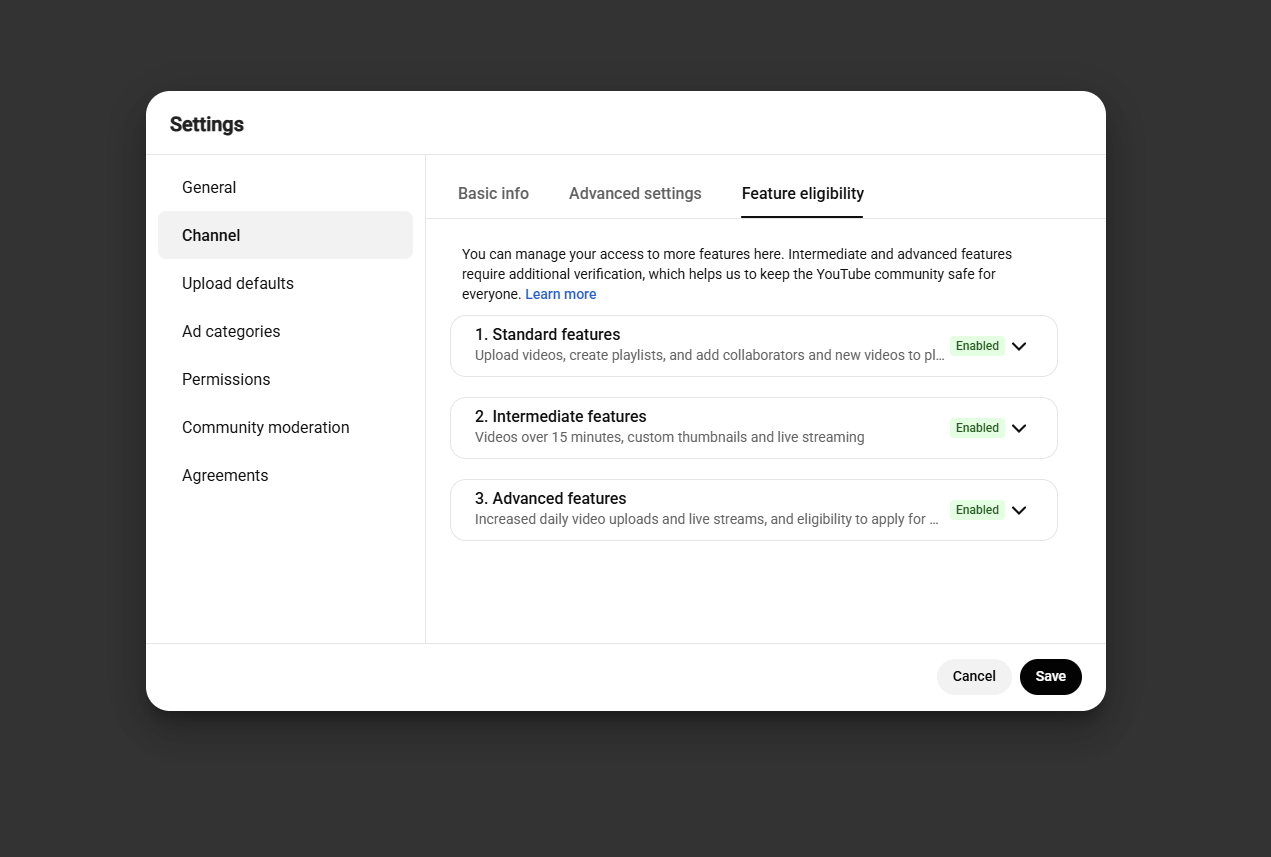Select the Feature eligibility tab
This screenshot has height=857, width=1271.
pos(802,193)
